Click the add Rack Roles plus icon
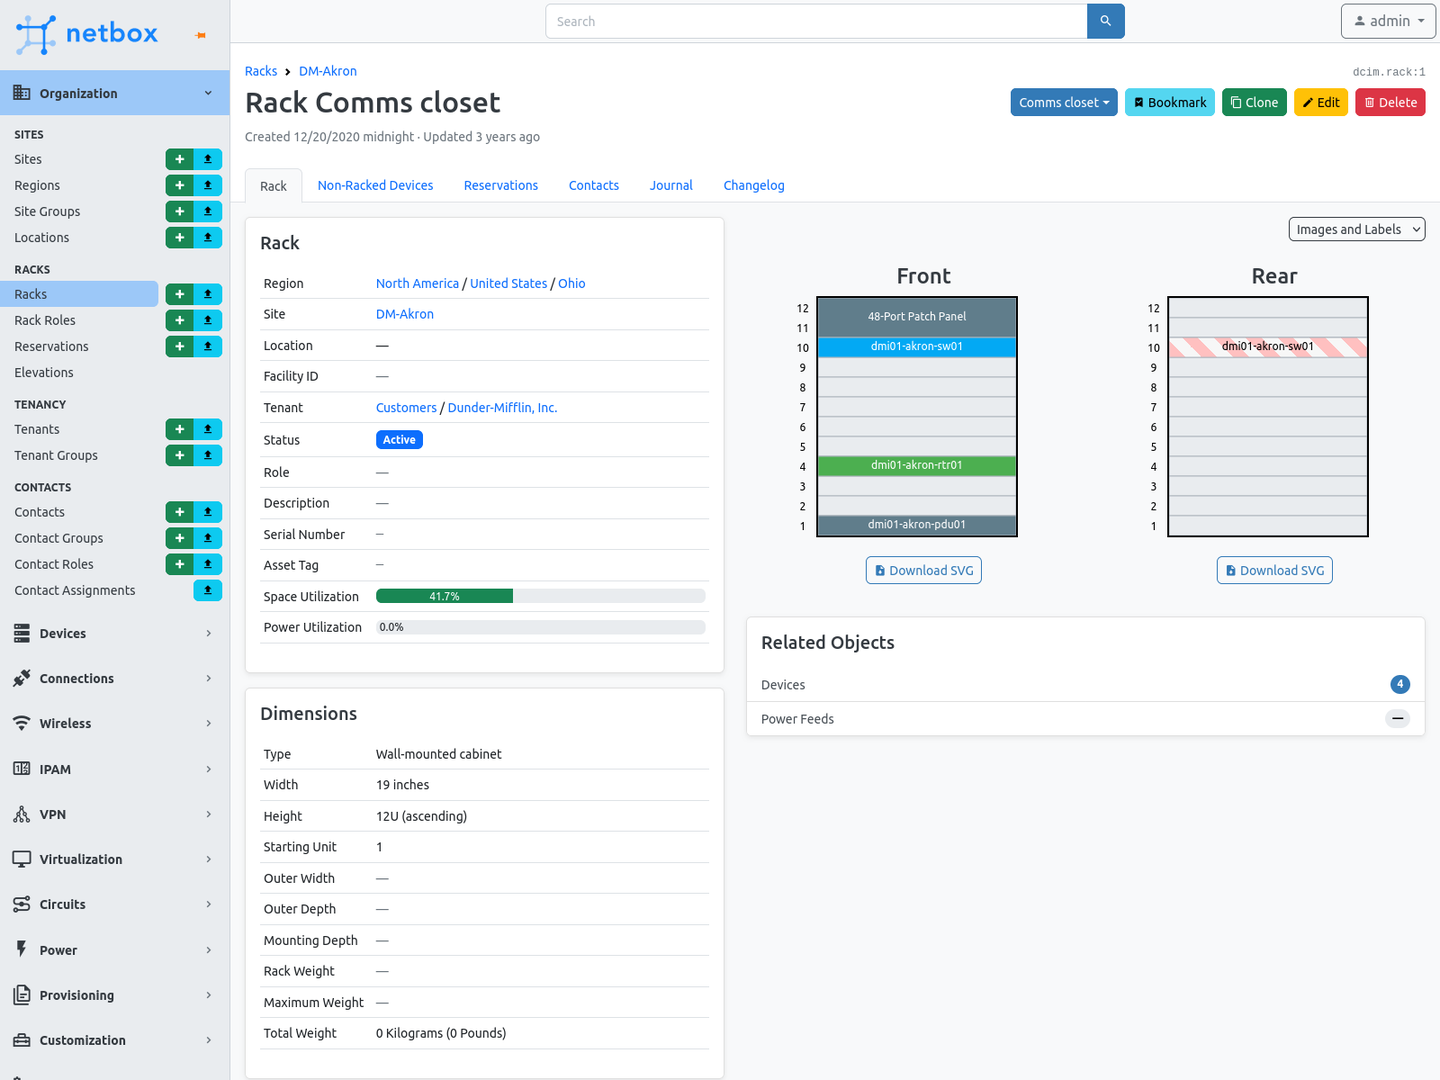The image size is (1440, 1080). click(x=179, y=320)
